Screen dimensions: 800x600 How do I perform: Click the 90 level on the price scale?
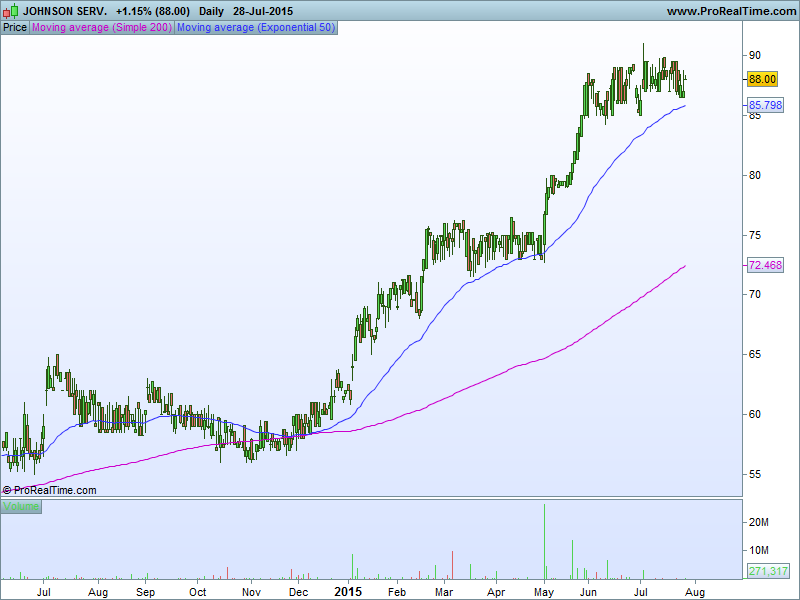coord(755,55)
